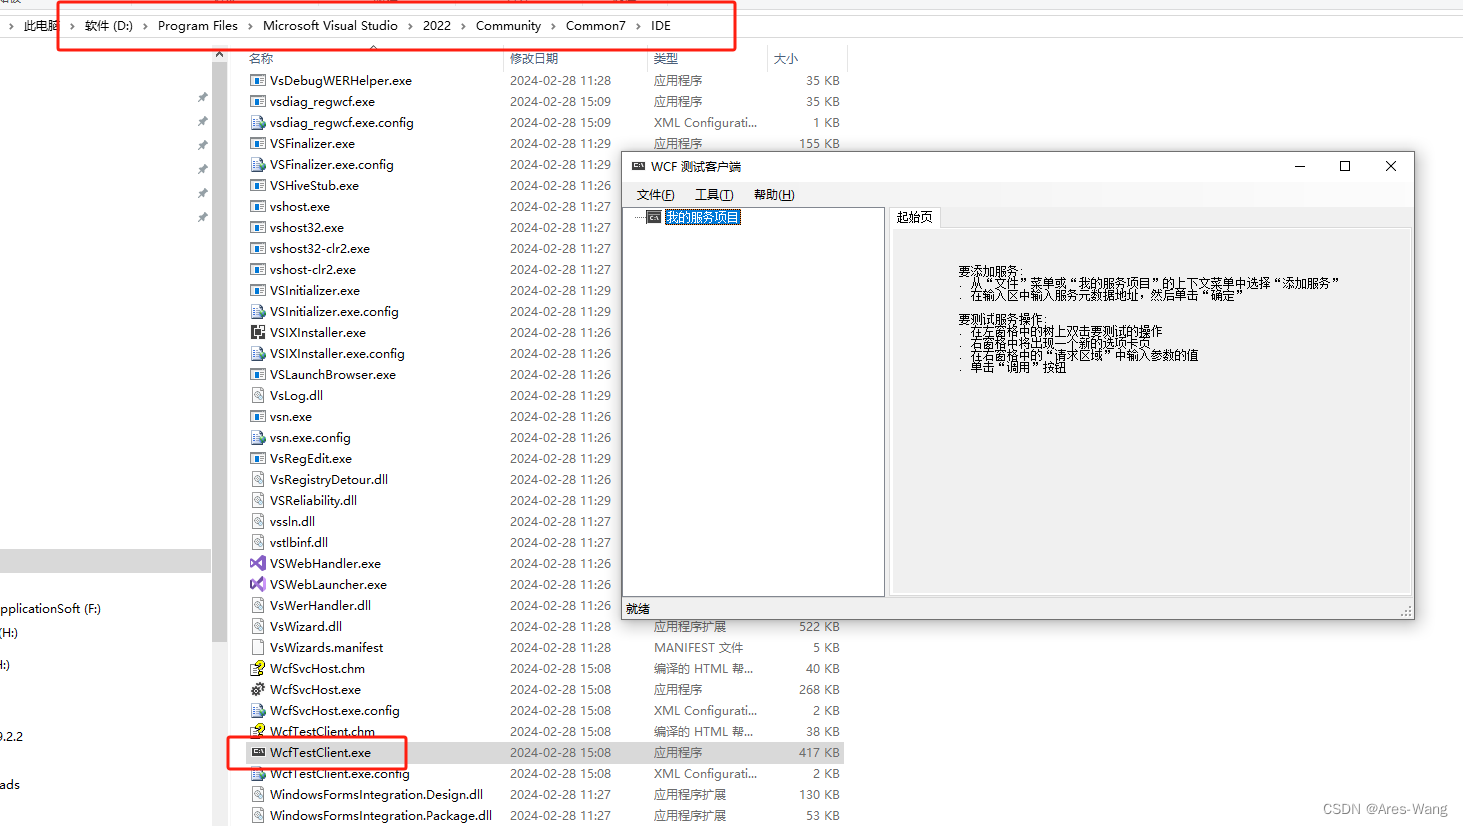Select VsRegistryDetour.dll file name

coord(328,479)
